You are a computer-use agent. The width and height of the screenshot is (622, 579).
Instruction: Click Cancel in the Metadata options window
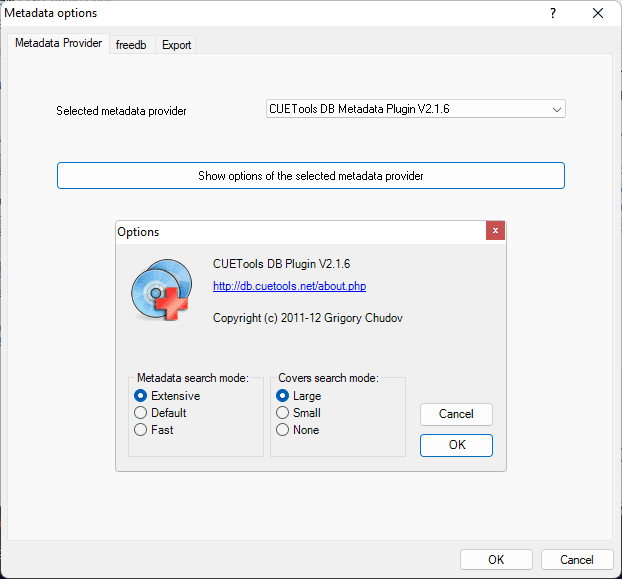pos(577,560)
